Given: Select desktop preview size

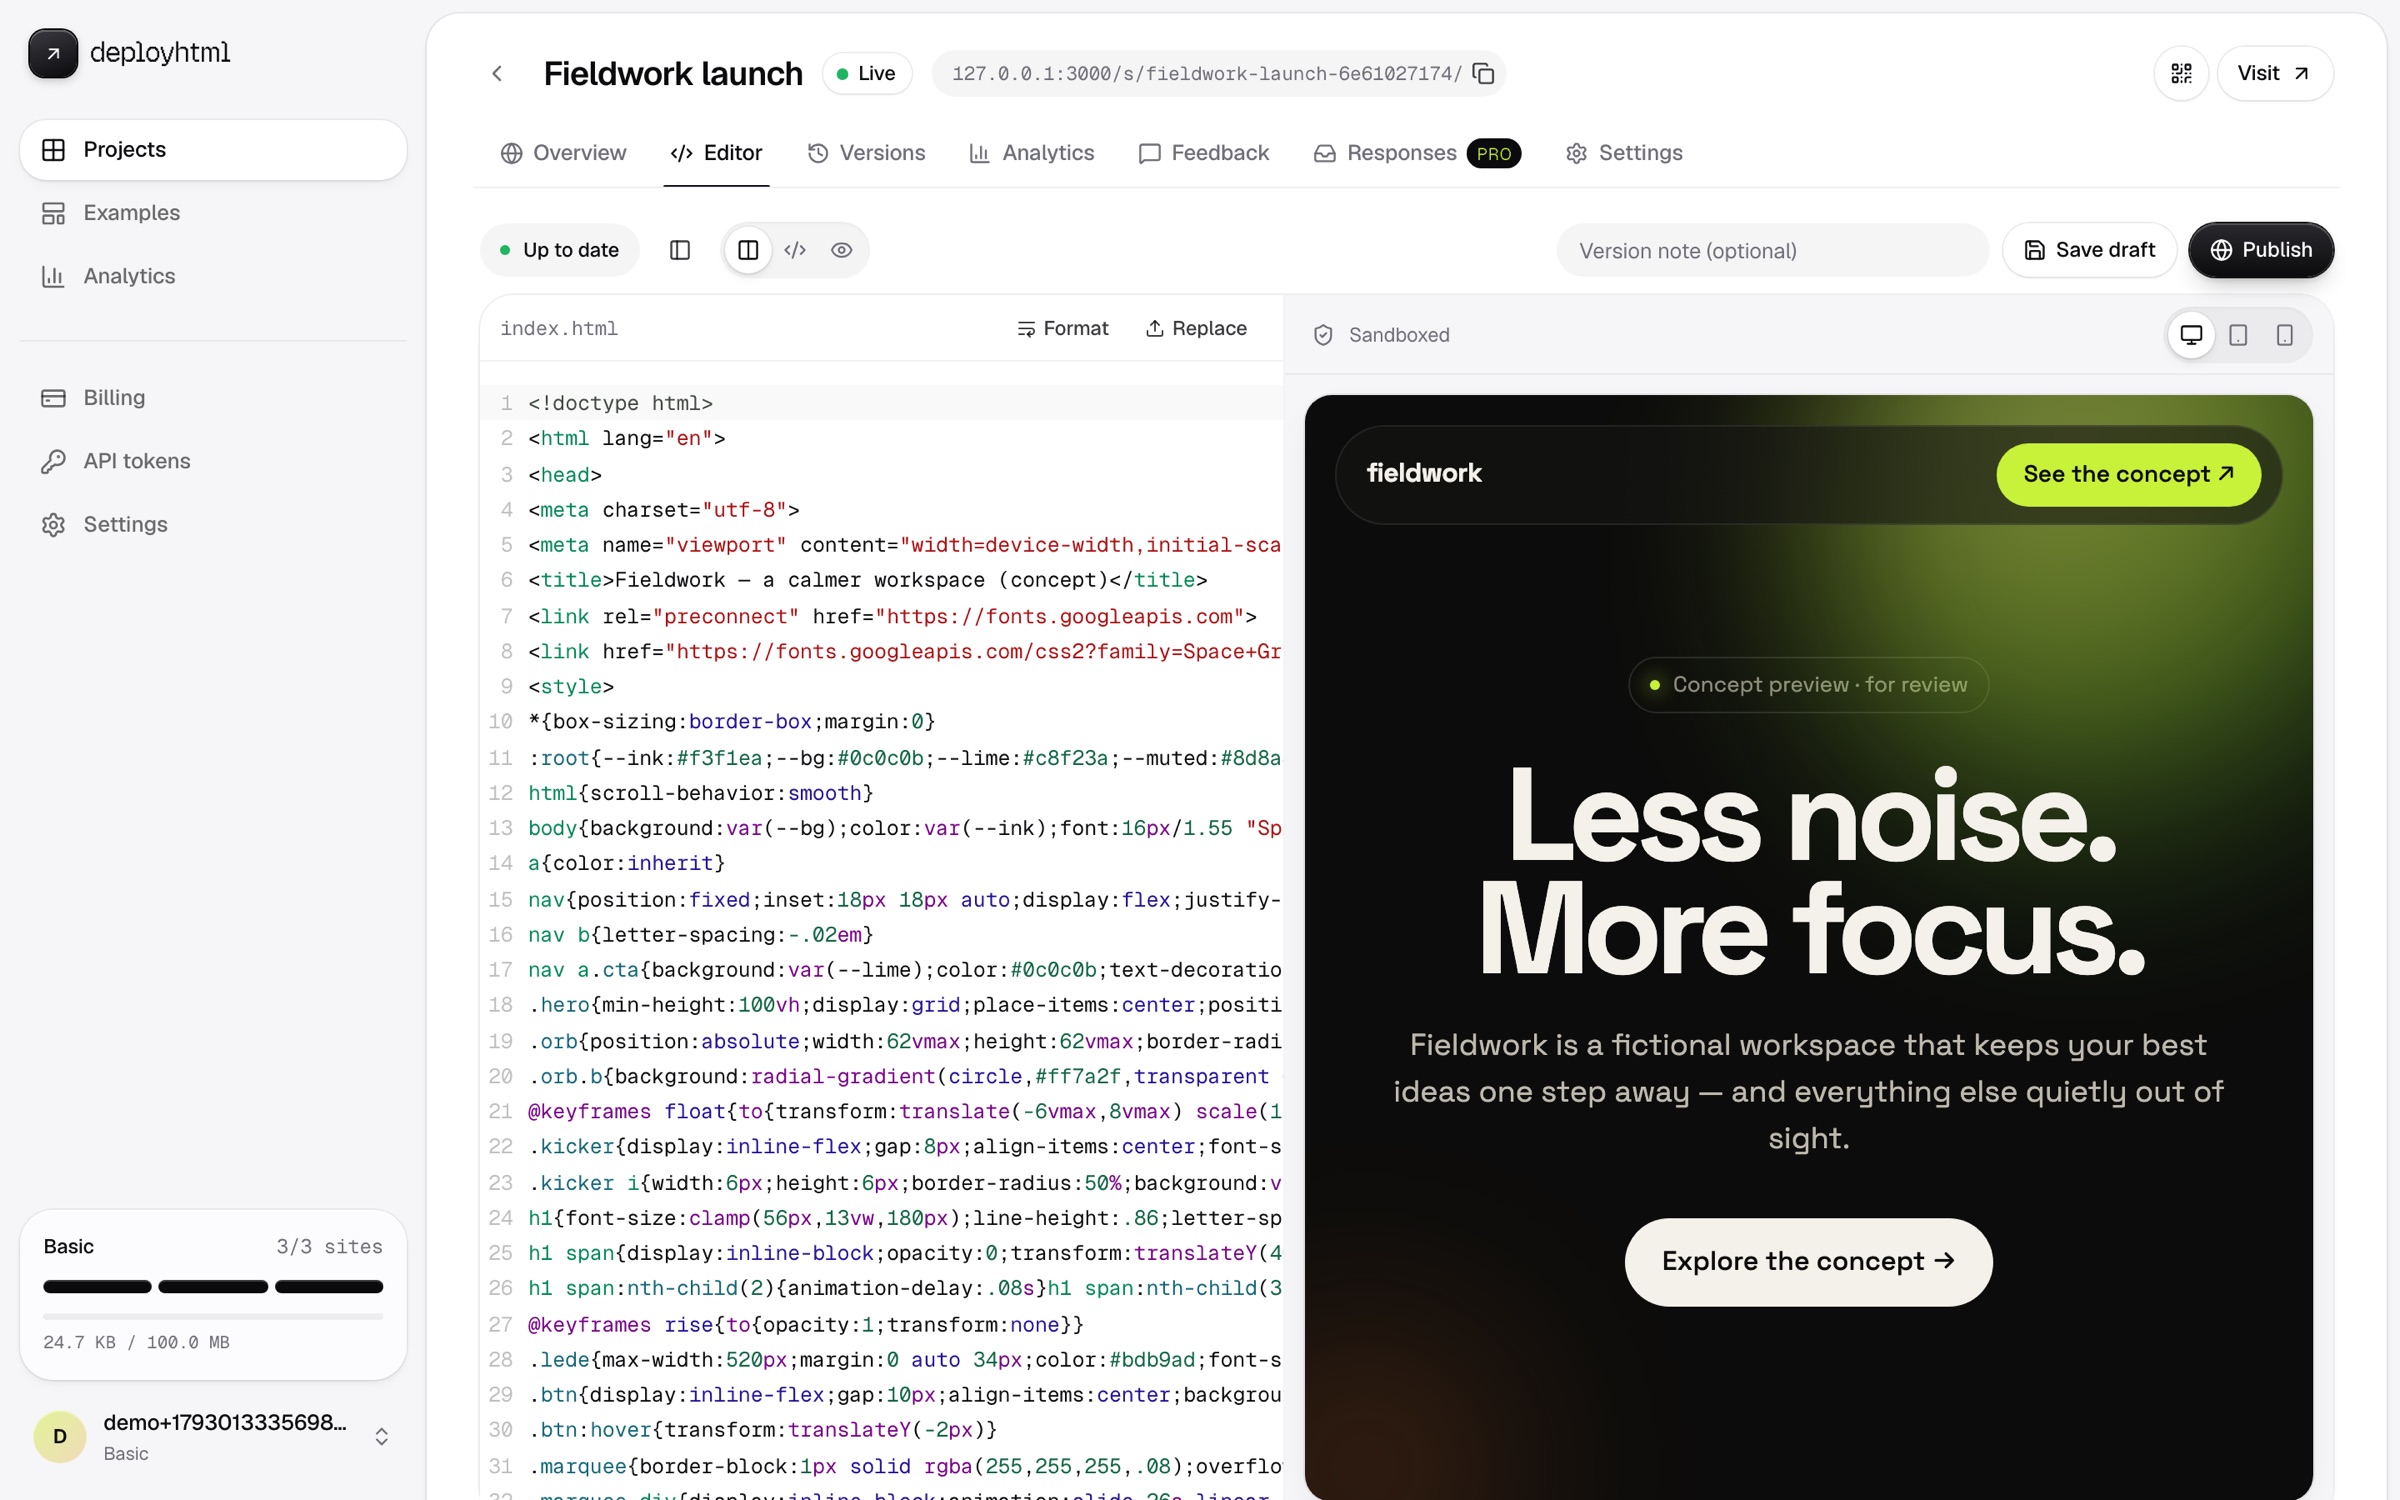Looking at the screenshot, I should [x=2191, y=335].
